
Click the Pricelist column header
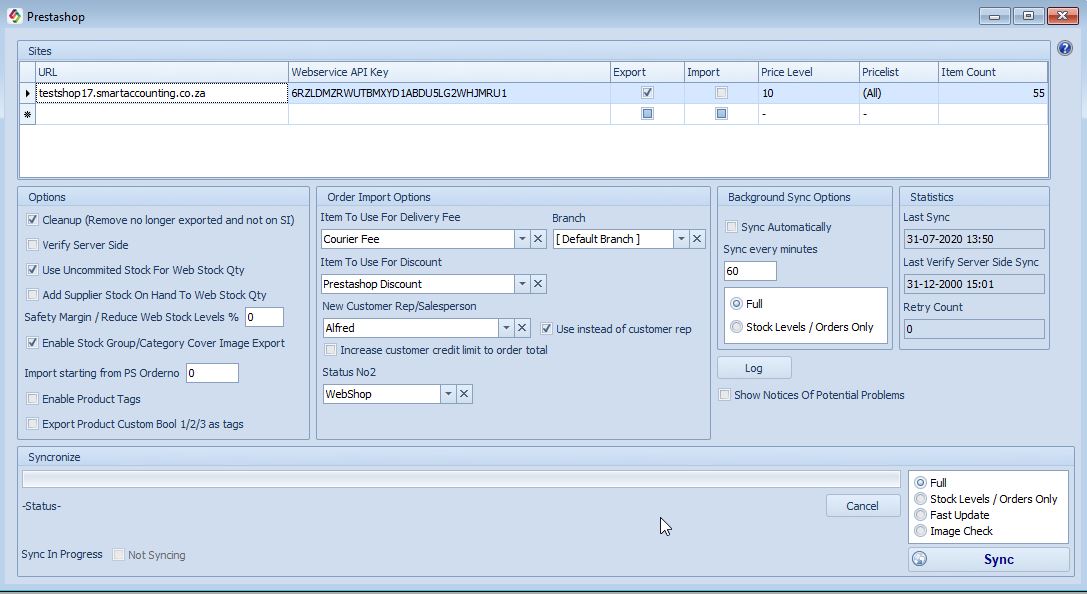[898, 72]
